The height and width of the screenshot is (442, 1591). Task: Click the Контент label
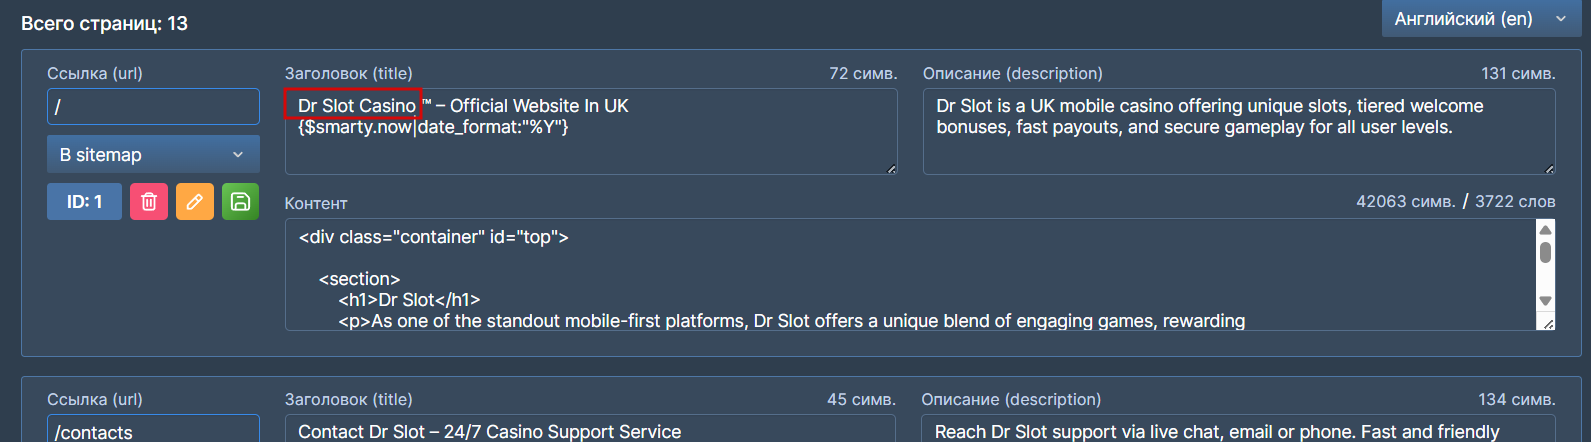pyautogui.click(x=316, y=203)
